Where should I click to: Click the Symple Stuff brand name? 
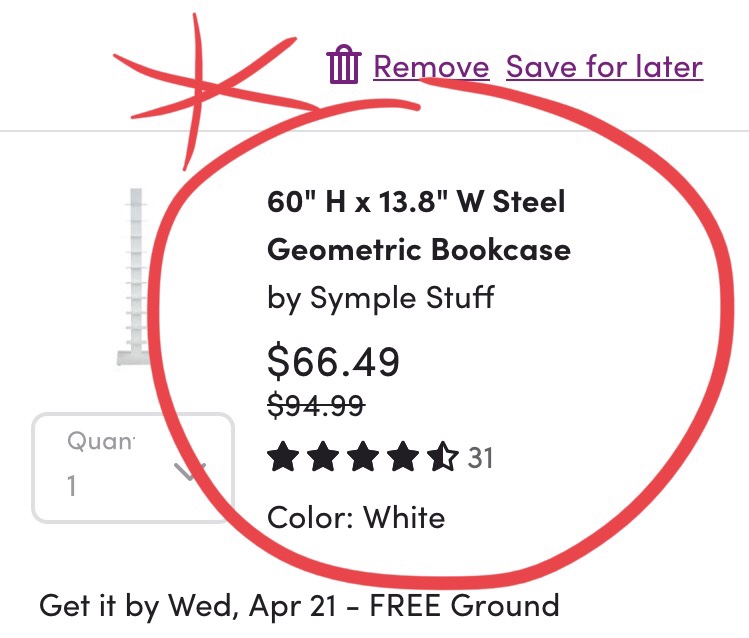pyautogui.click(x=402, y=297)
